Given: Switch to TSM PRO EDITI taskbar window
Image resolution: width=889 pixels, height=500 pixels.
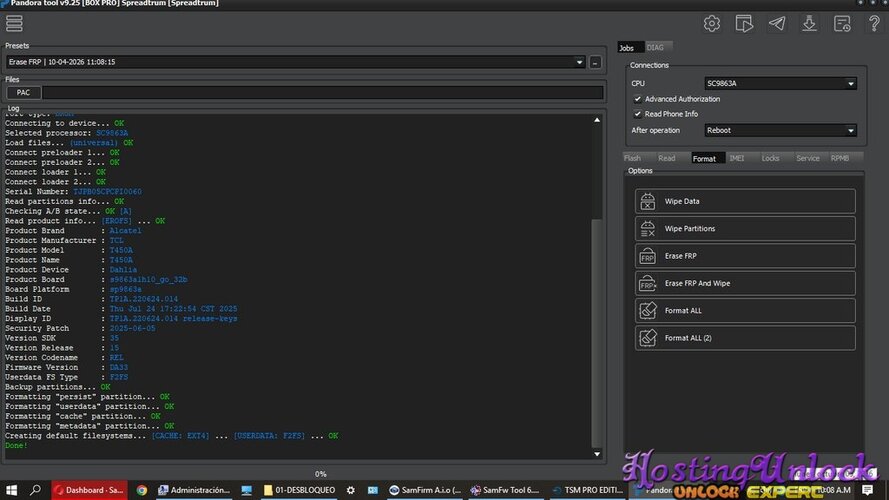Looking at the screenshot, I should click(587, 490).
